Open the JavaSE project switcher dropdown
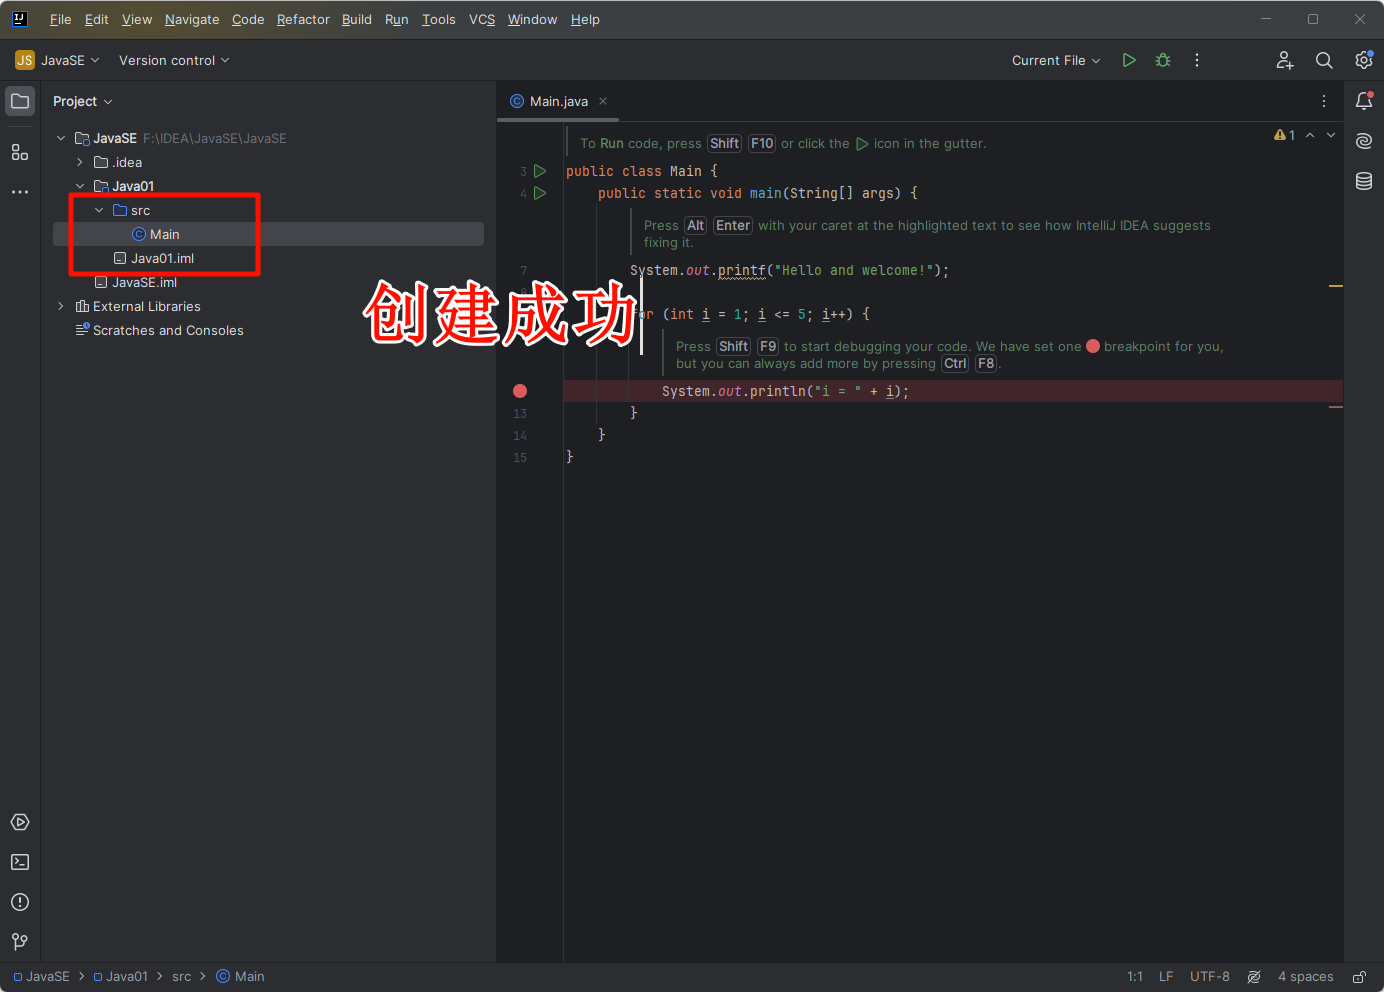The height and width of the screenshot is (992, 1384). (58, 60)
